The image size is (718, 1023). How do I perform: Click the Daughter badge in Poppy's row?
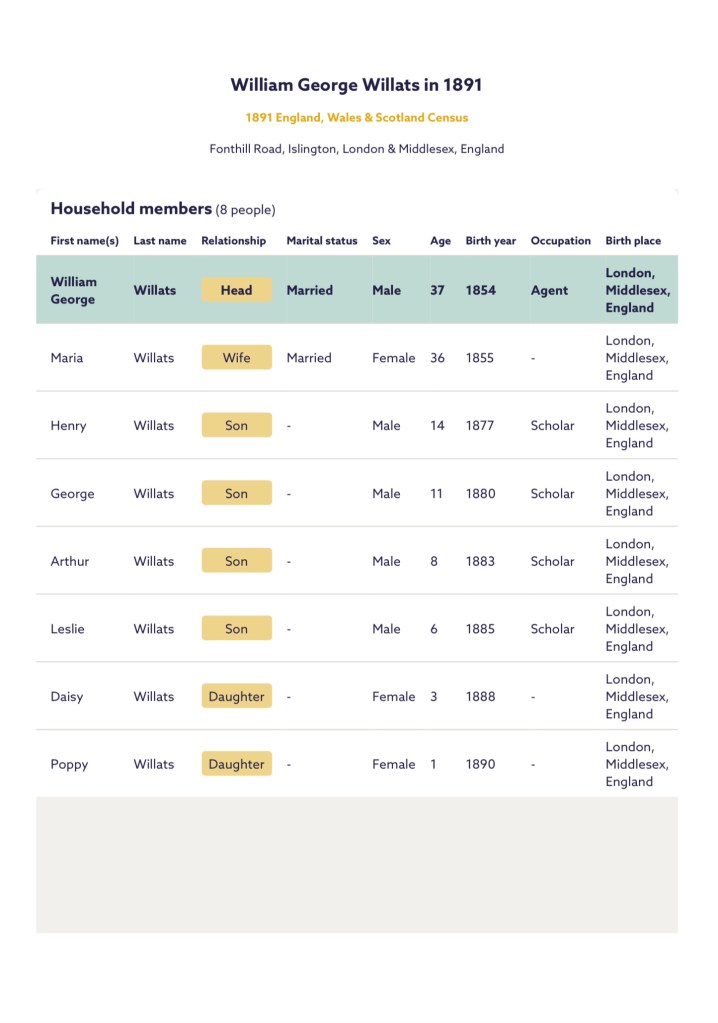(x=236, y=765)
